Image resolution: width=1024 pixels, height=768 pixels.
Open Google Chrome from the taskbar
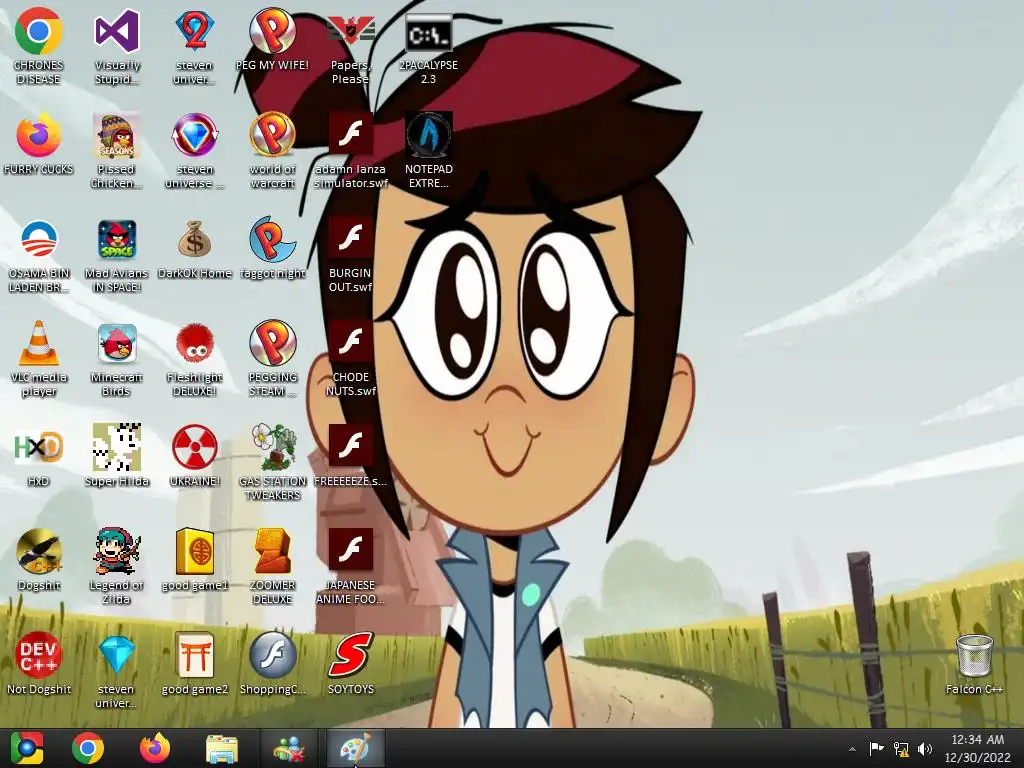[88, 748]
